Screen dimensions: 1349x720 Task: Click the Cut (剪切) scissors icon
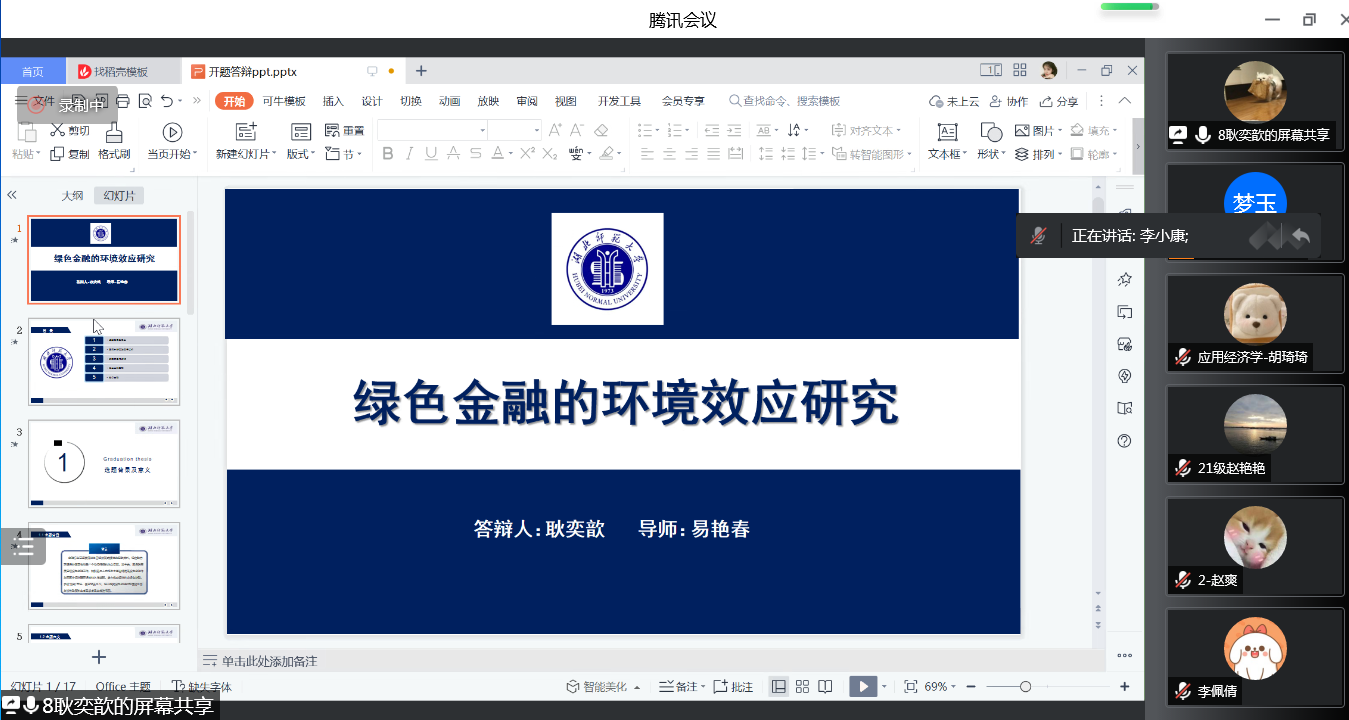[x=57, y=130]
